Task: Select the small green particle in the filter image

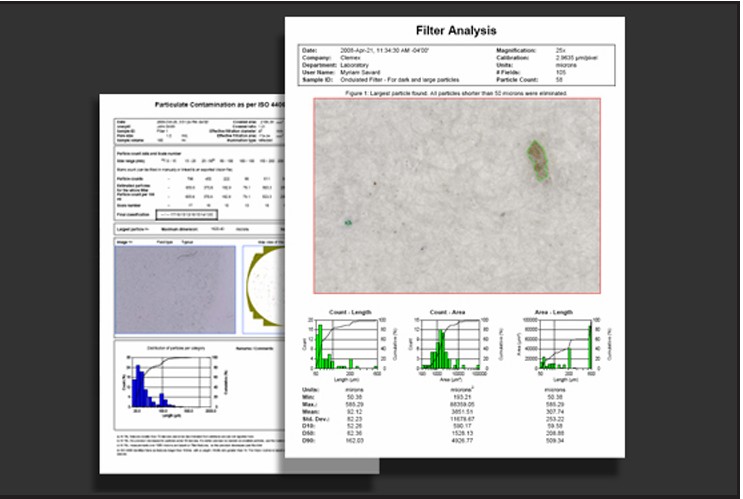Action: (x=348, y=222)
